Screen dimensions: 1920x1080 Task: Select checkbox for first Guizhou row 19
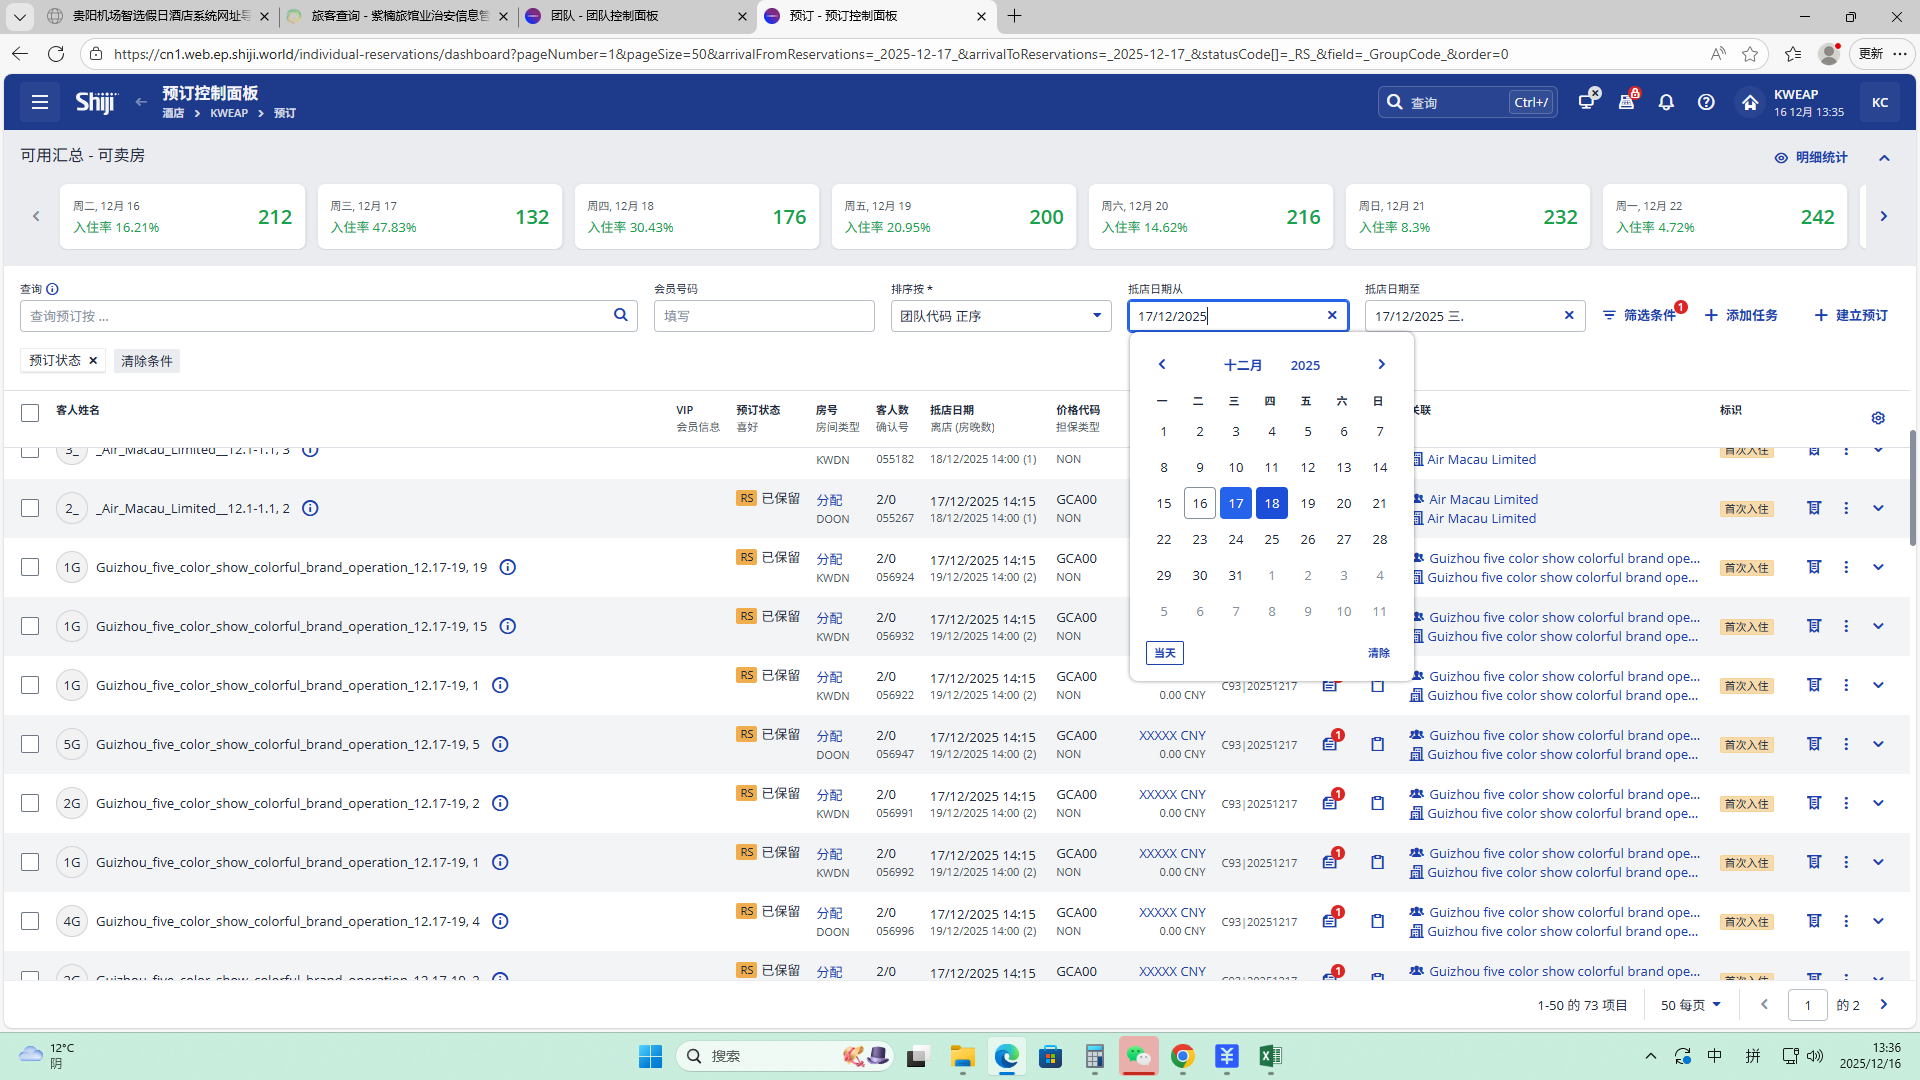click(30, 567)
